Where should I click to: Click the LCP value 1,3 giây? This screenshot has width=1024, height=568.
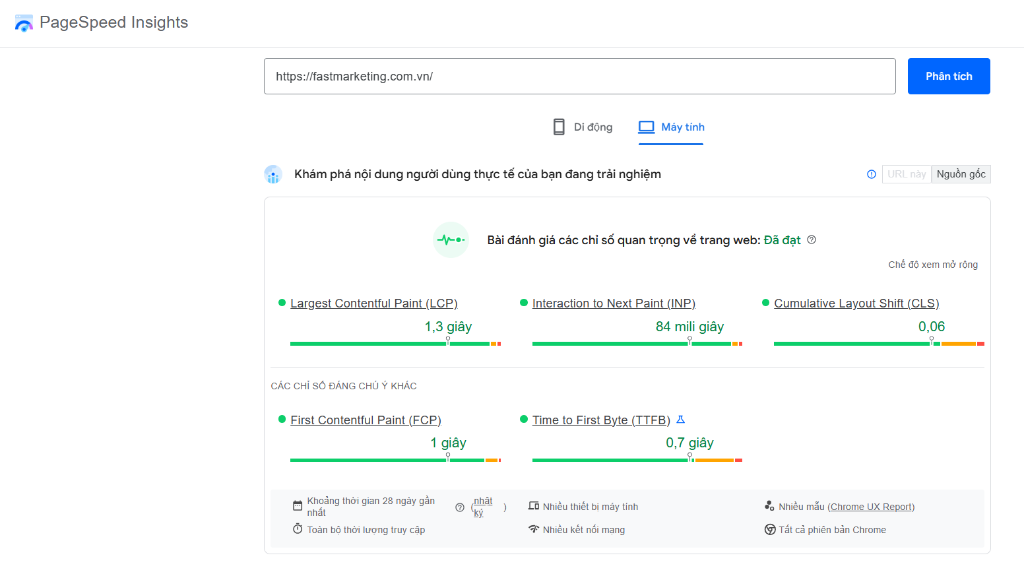pos(448,326)
